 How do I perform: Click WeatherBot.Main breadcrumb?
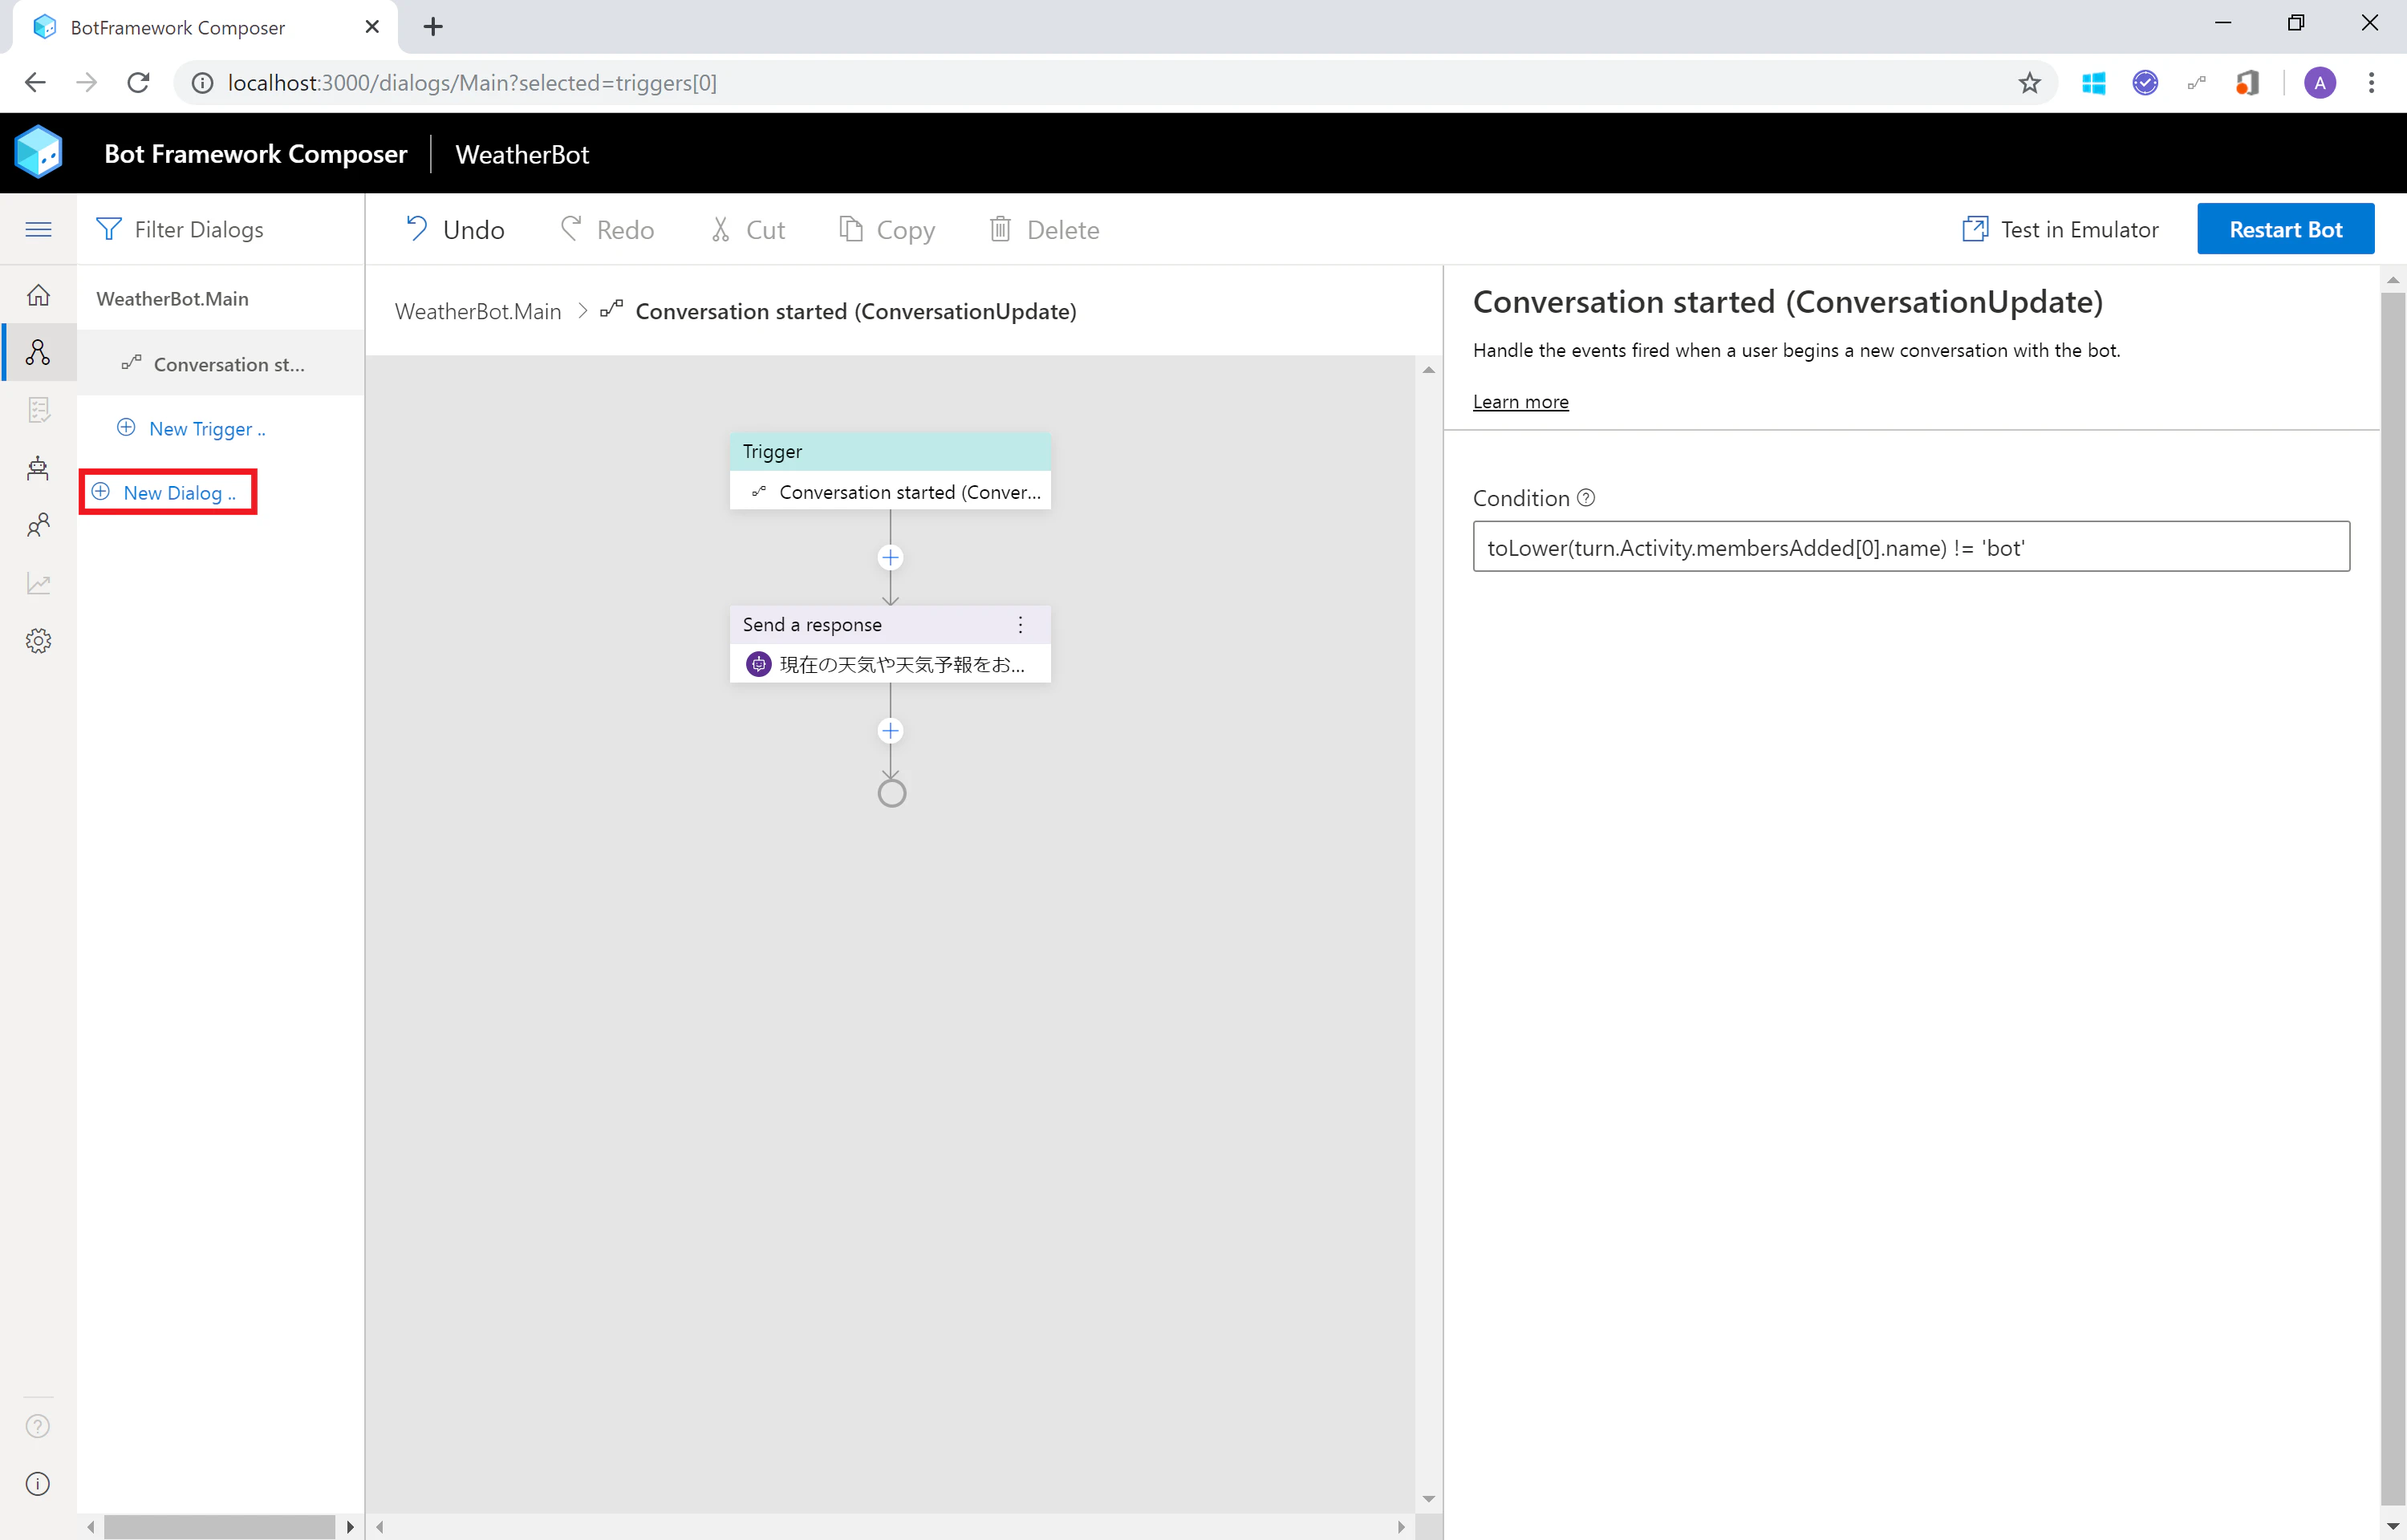[478, 312]
